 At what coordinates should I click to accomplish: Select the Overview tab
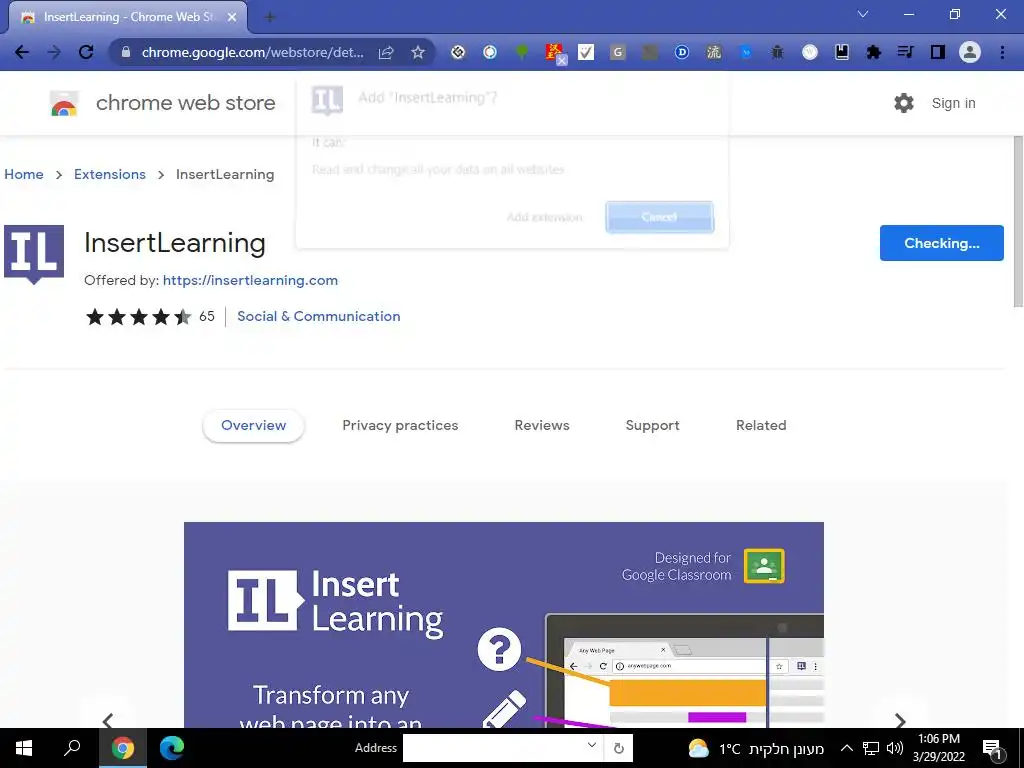pos(253,425)
